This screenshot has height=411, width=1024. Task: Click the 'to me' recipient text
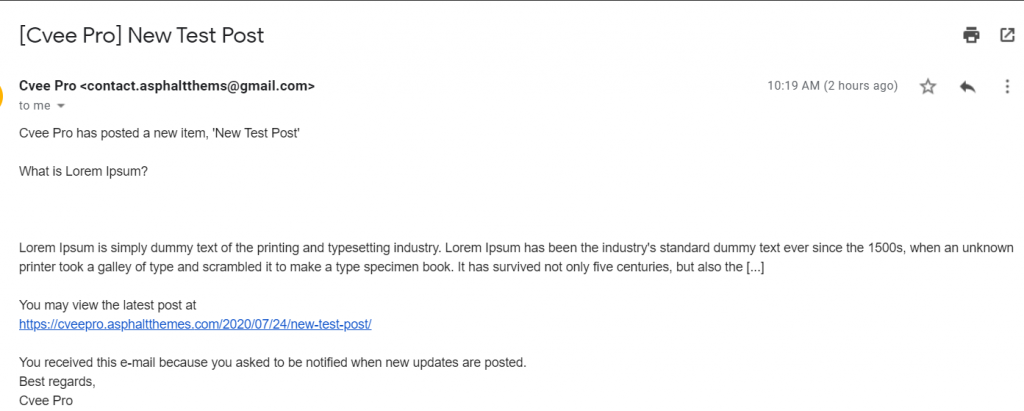pos(35,106)
